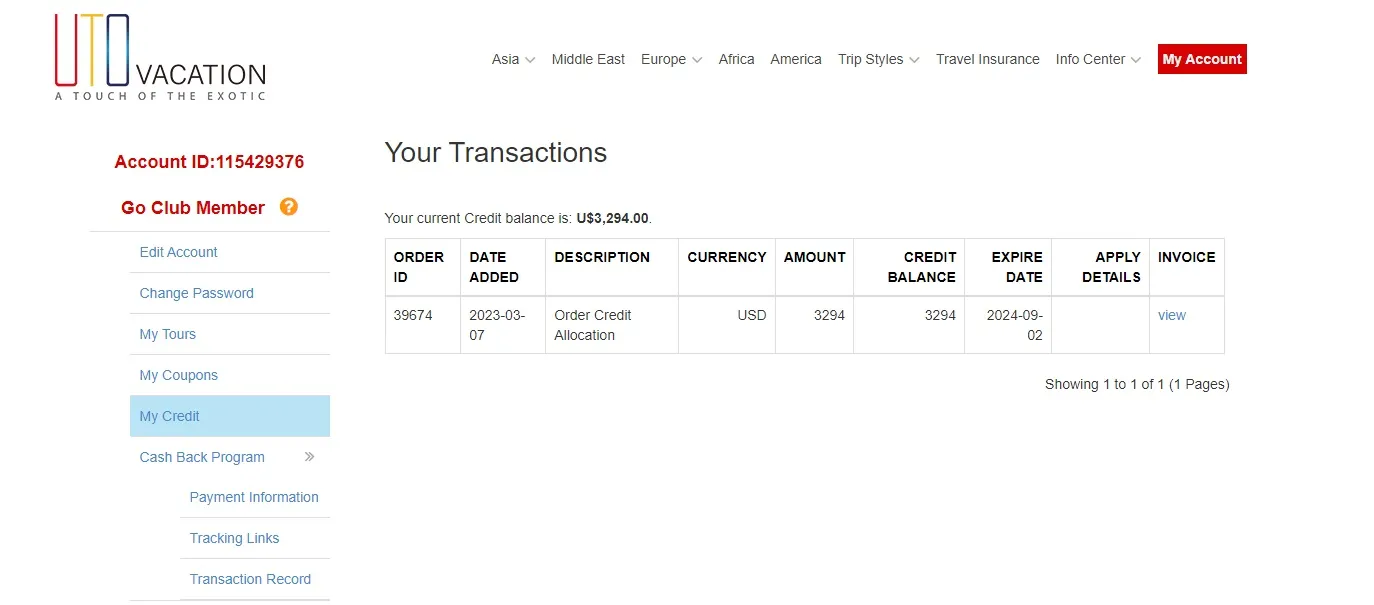Open My Tours in sidebar
Screen dimensions: 1374x605
[x=167, y=334]
